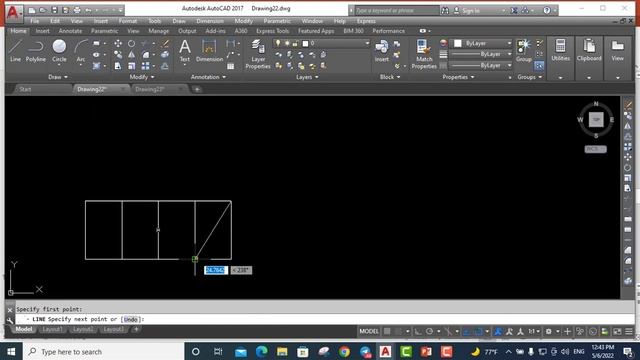The height and width of the screenshot is (360, 640).
Task: Click the Undo arrow in quick access toolbar
Action: click(x=88, y=10)
